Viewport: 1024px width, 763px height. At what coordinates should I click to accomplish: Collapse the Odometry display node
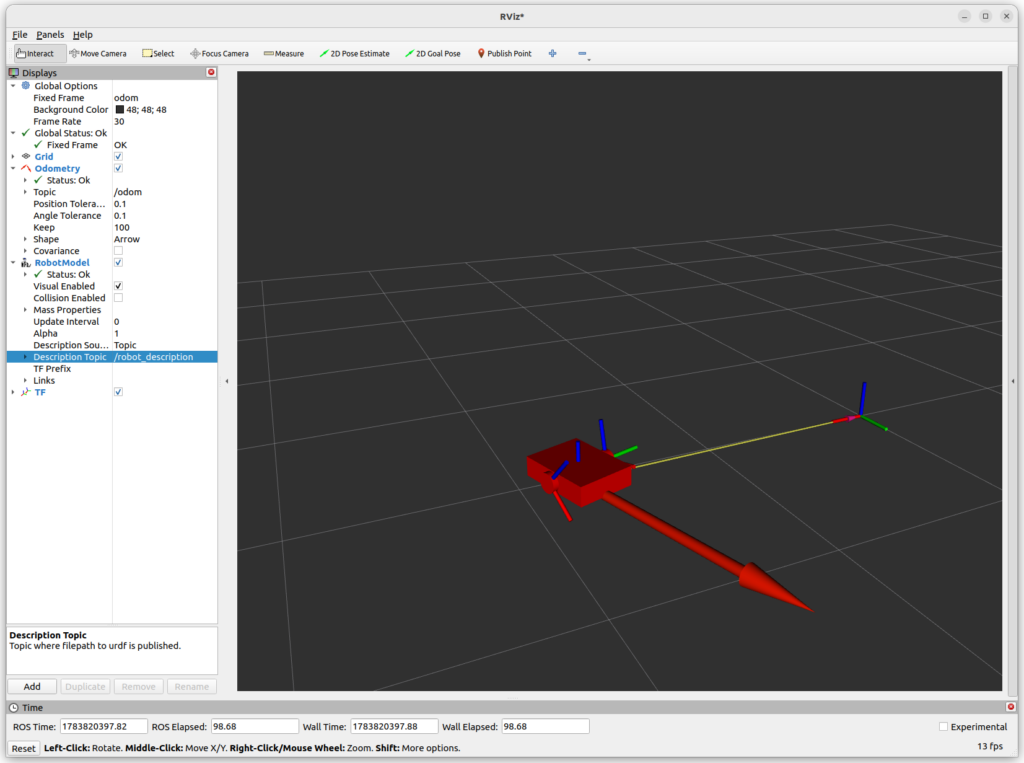[13, 168]
